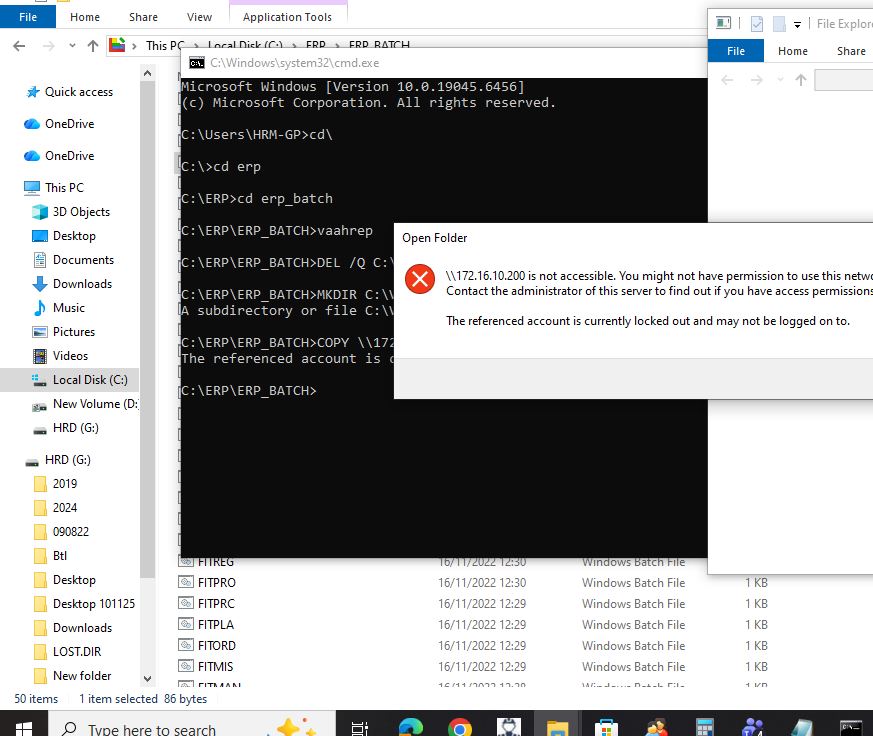Switch to the View ribbon tab
This screenshot has width=873, height=736.
click(x=199, y=17)
